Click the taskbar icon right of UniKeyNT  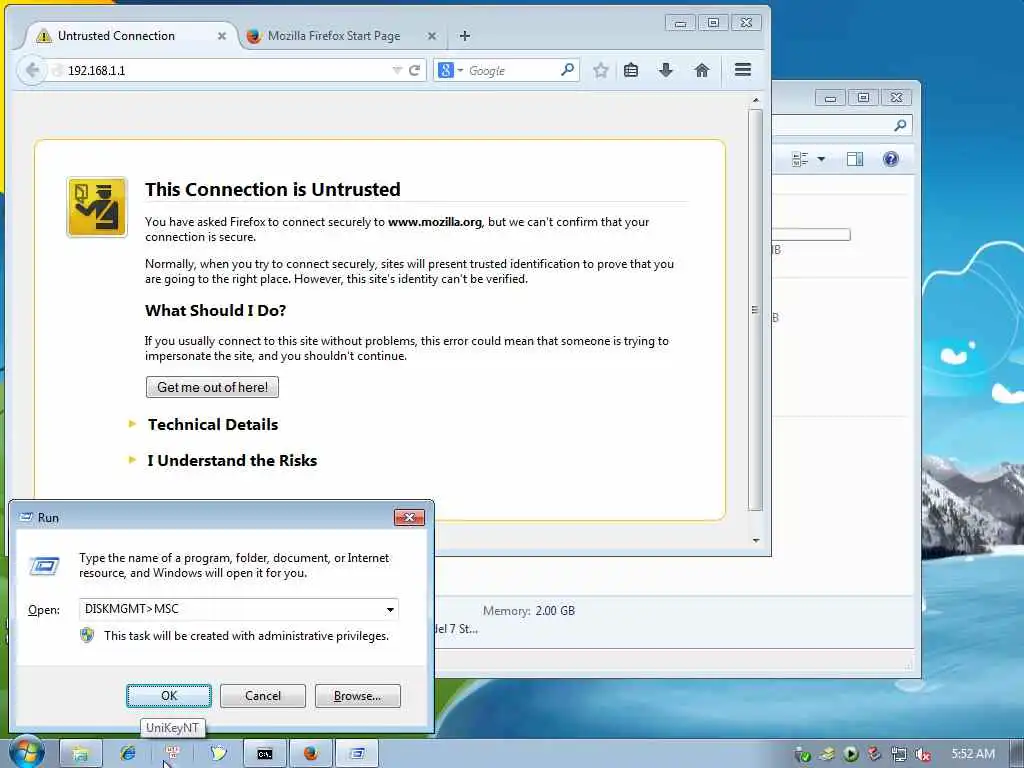pos(218,754)
